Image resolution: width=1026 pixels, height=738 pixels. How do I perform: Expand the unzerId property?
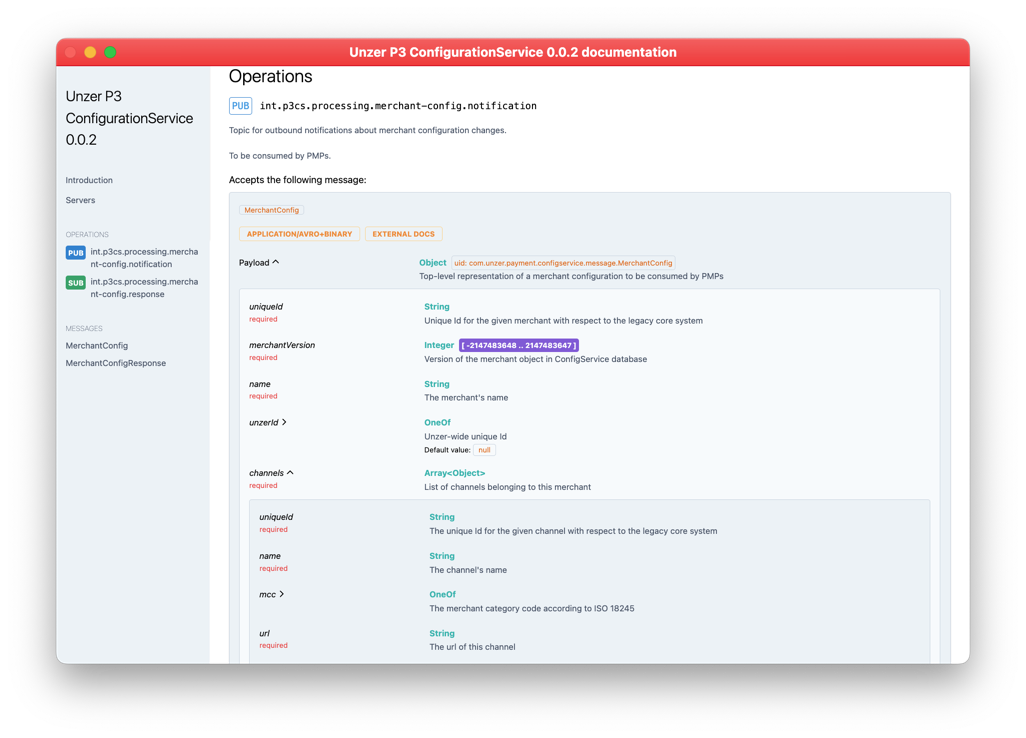(x=268, y=423)
